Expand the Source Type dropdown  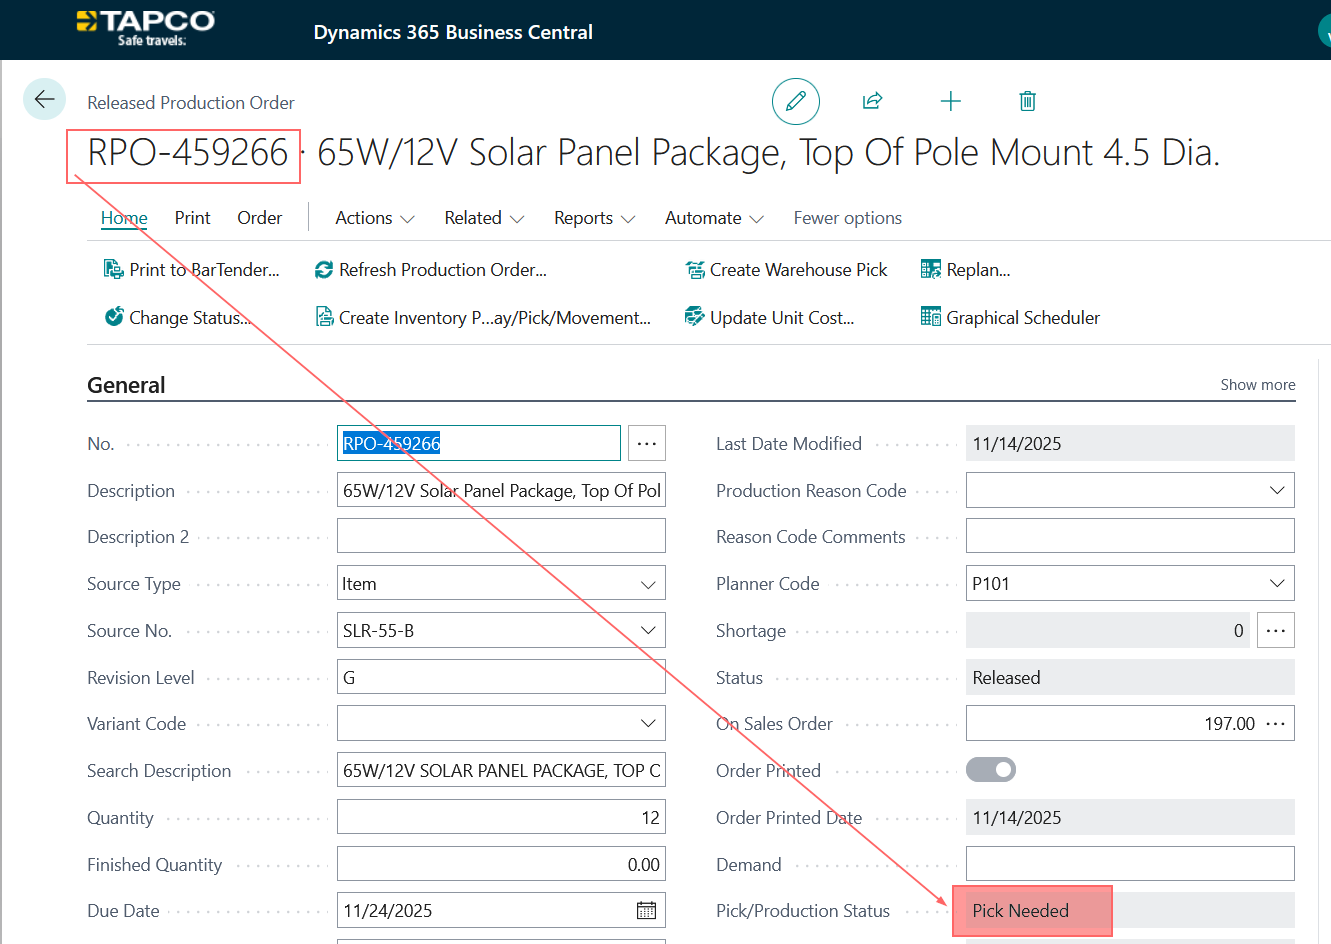[648, 584]
